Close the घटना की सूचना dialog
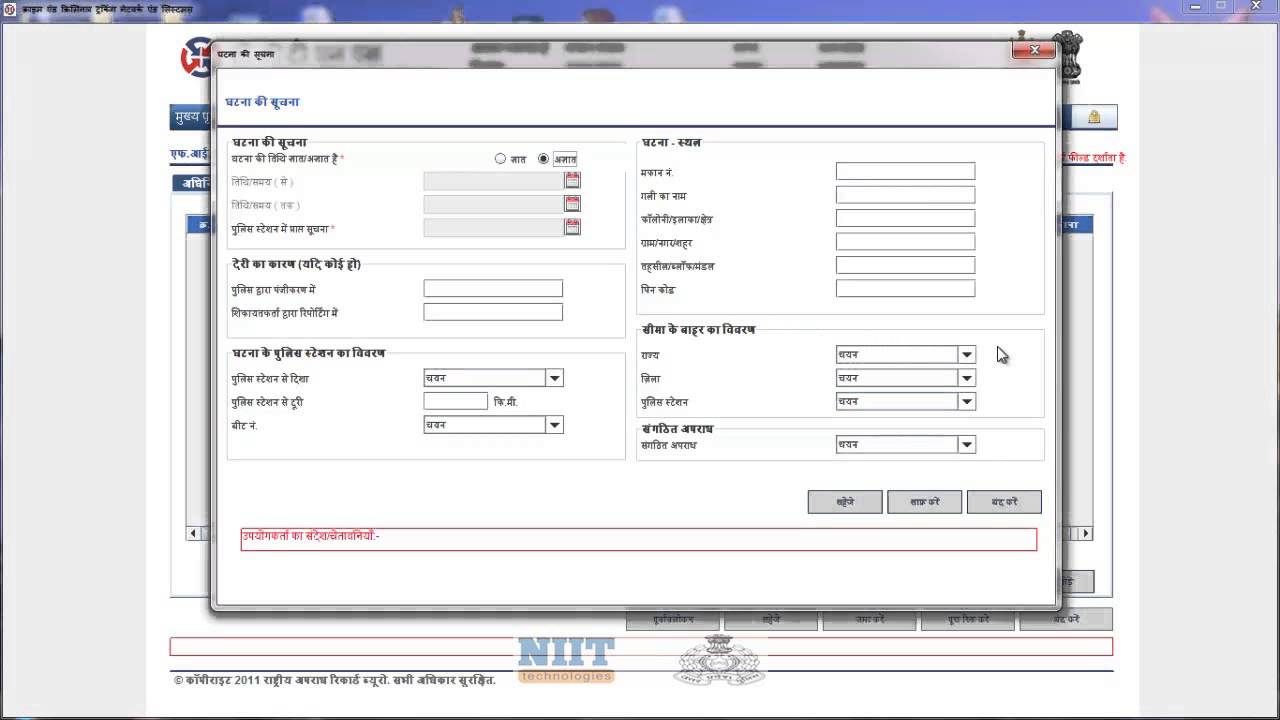1280x720 pixels. tap(1034, 50)
